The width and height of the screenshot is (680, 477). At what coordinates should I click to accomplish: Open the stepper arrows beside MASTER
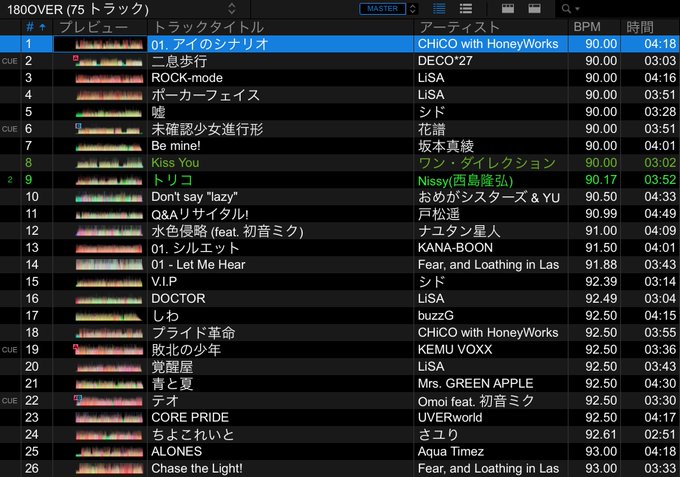tap(412, 9)
